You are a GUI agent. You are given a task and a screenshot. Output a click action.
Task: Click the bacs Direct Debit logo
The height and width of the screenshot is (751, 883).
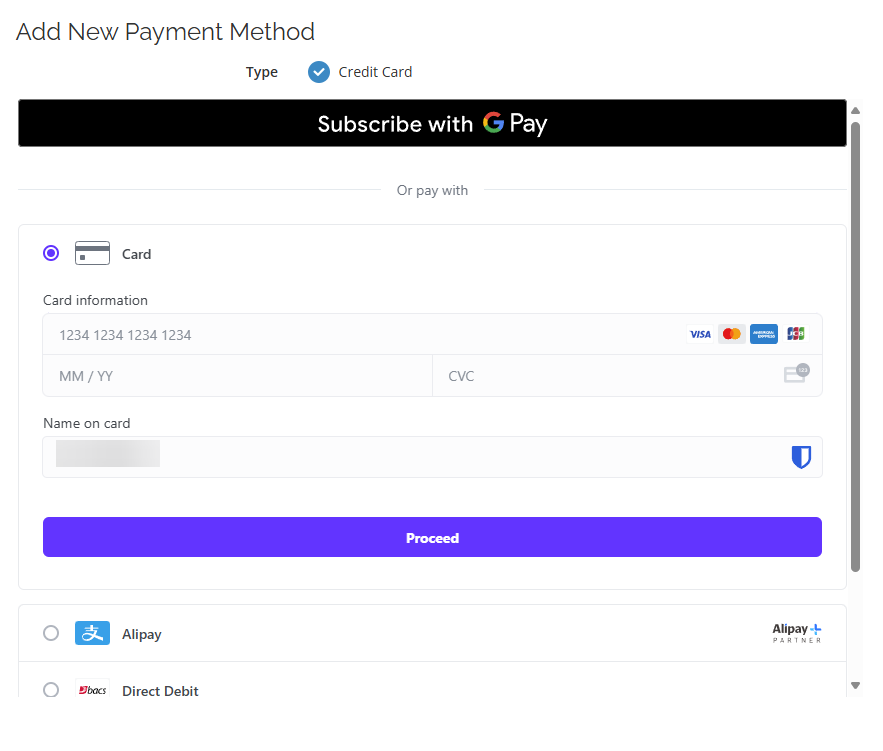coord(92,689)
